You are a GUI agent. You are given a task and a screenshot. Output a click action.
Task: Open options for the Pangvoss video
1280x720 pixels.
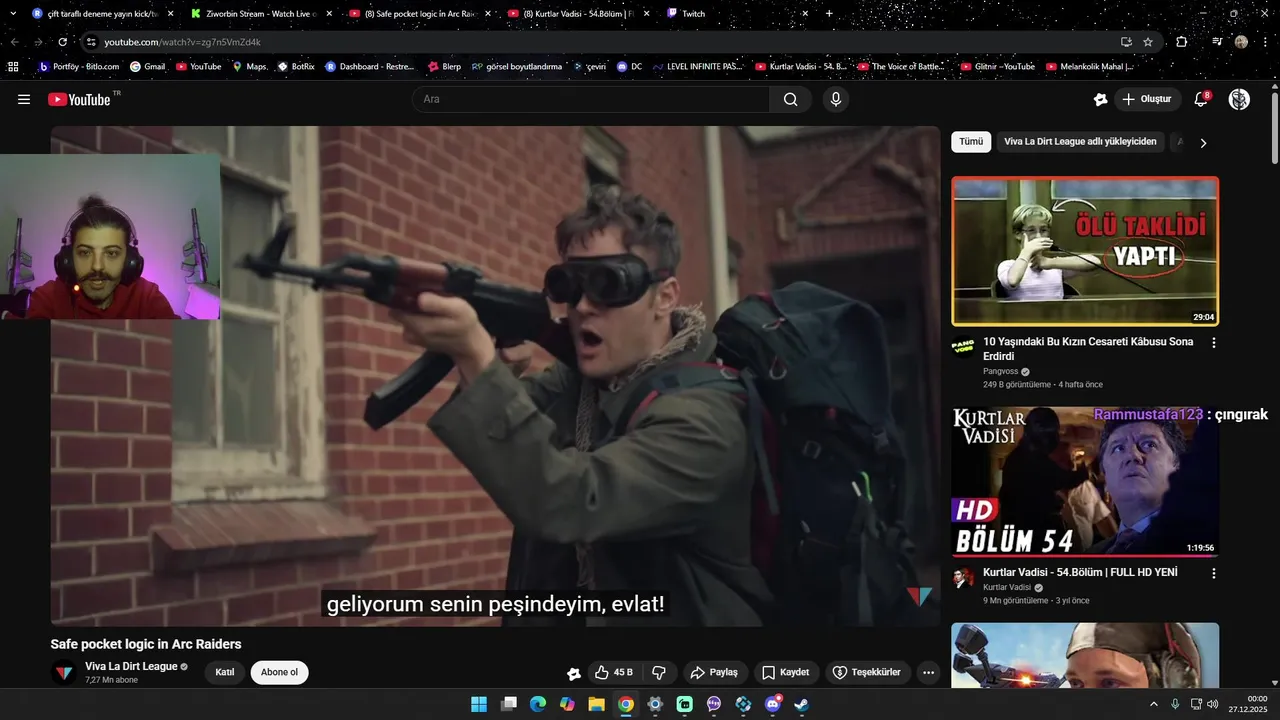click(1214, 342)
